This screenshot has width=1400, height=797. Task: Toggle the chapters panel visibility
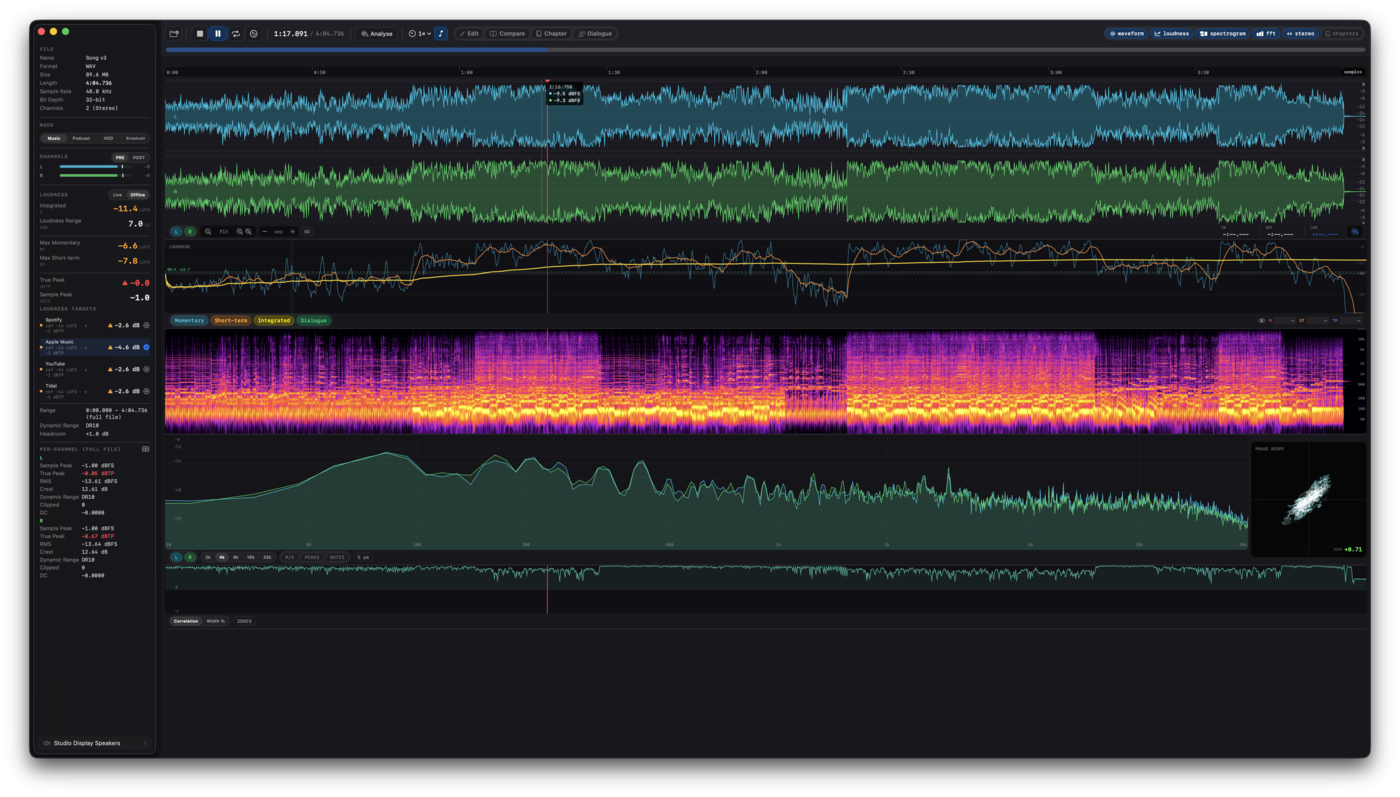pyautogui.click(x=1342, y=33)
